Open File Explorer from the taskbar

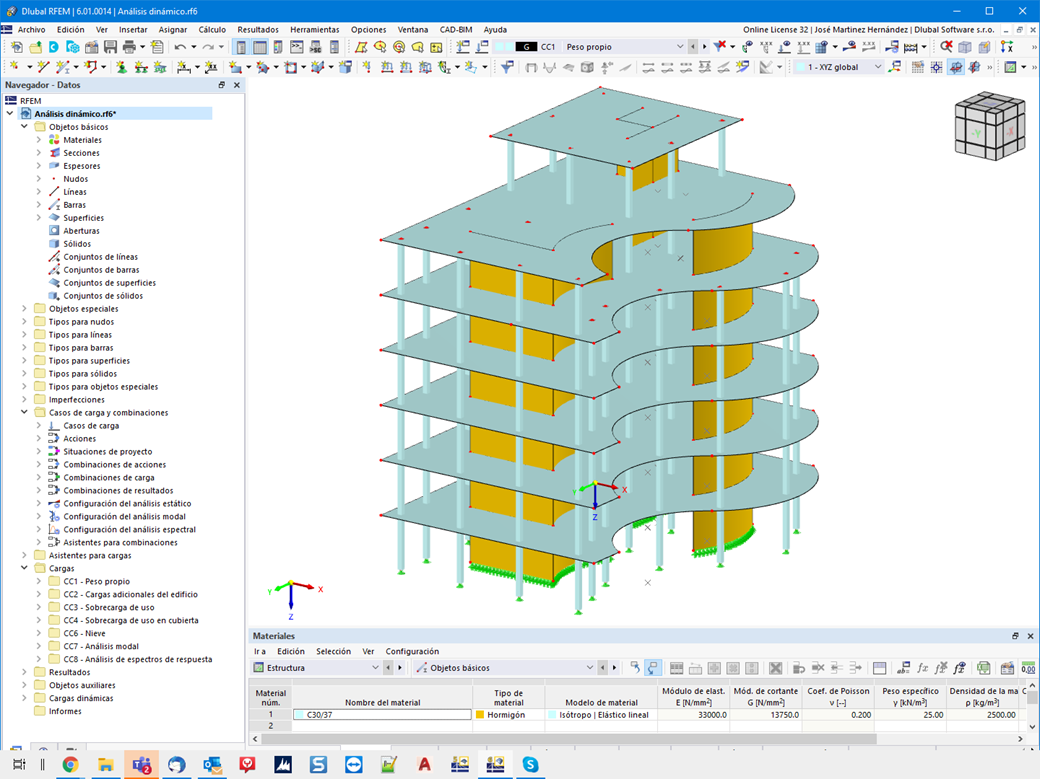tap(105, 764)
